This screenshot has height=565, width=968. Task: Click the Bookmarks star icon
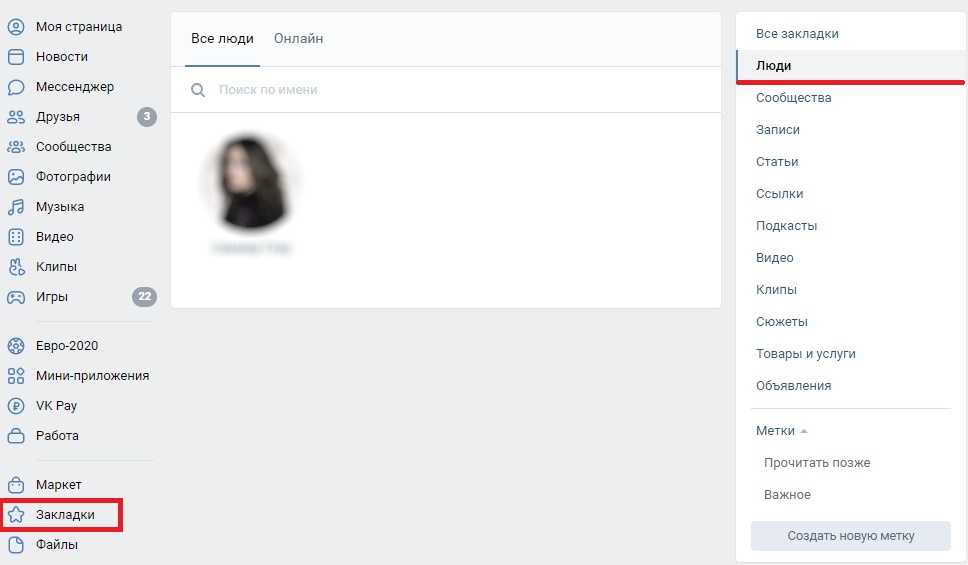pos(16,515)
